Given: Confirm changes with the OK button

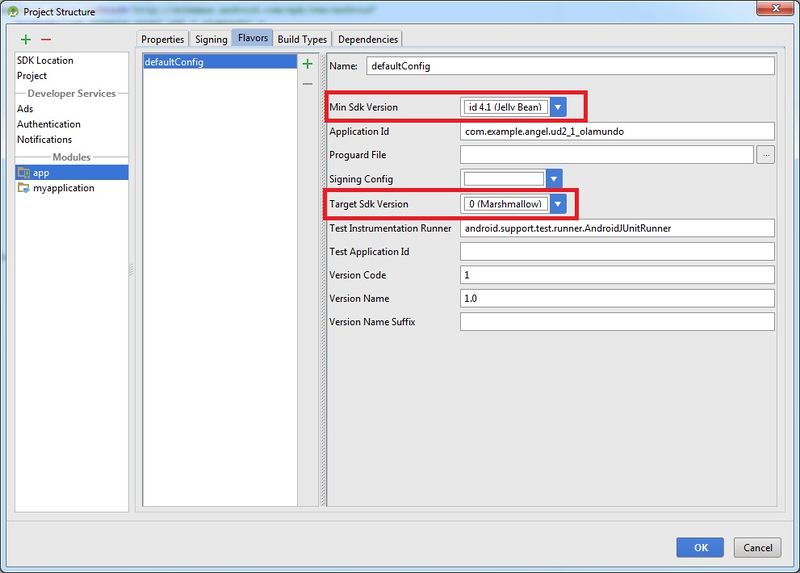Looking at the screenshot, I should coord(700,547).
